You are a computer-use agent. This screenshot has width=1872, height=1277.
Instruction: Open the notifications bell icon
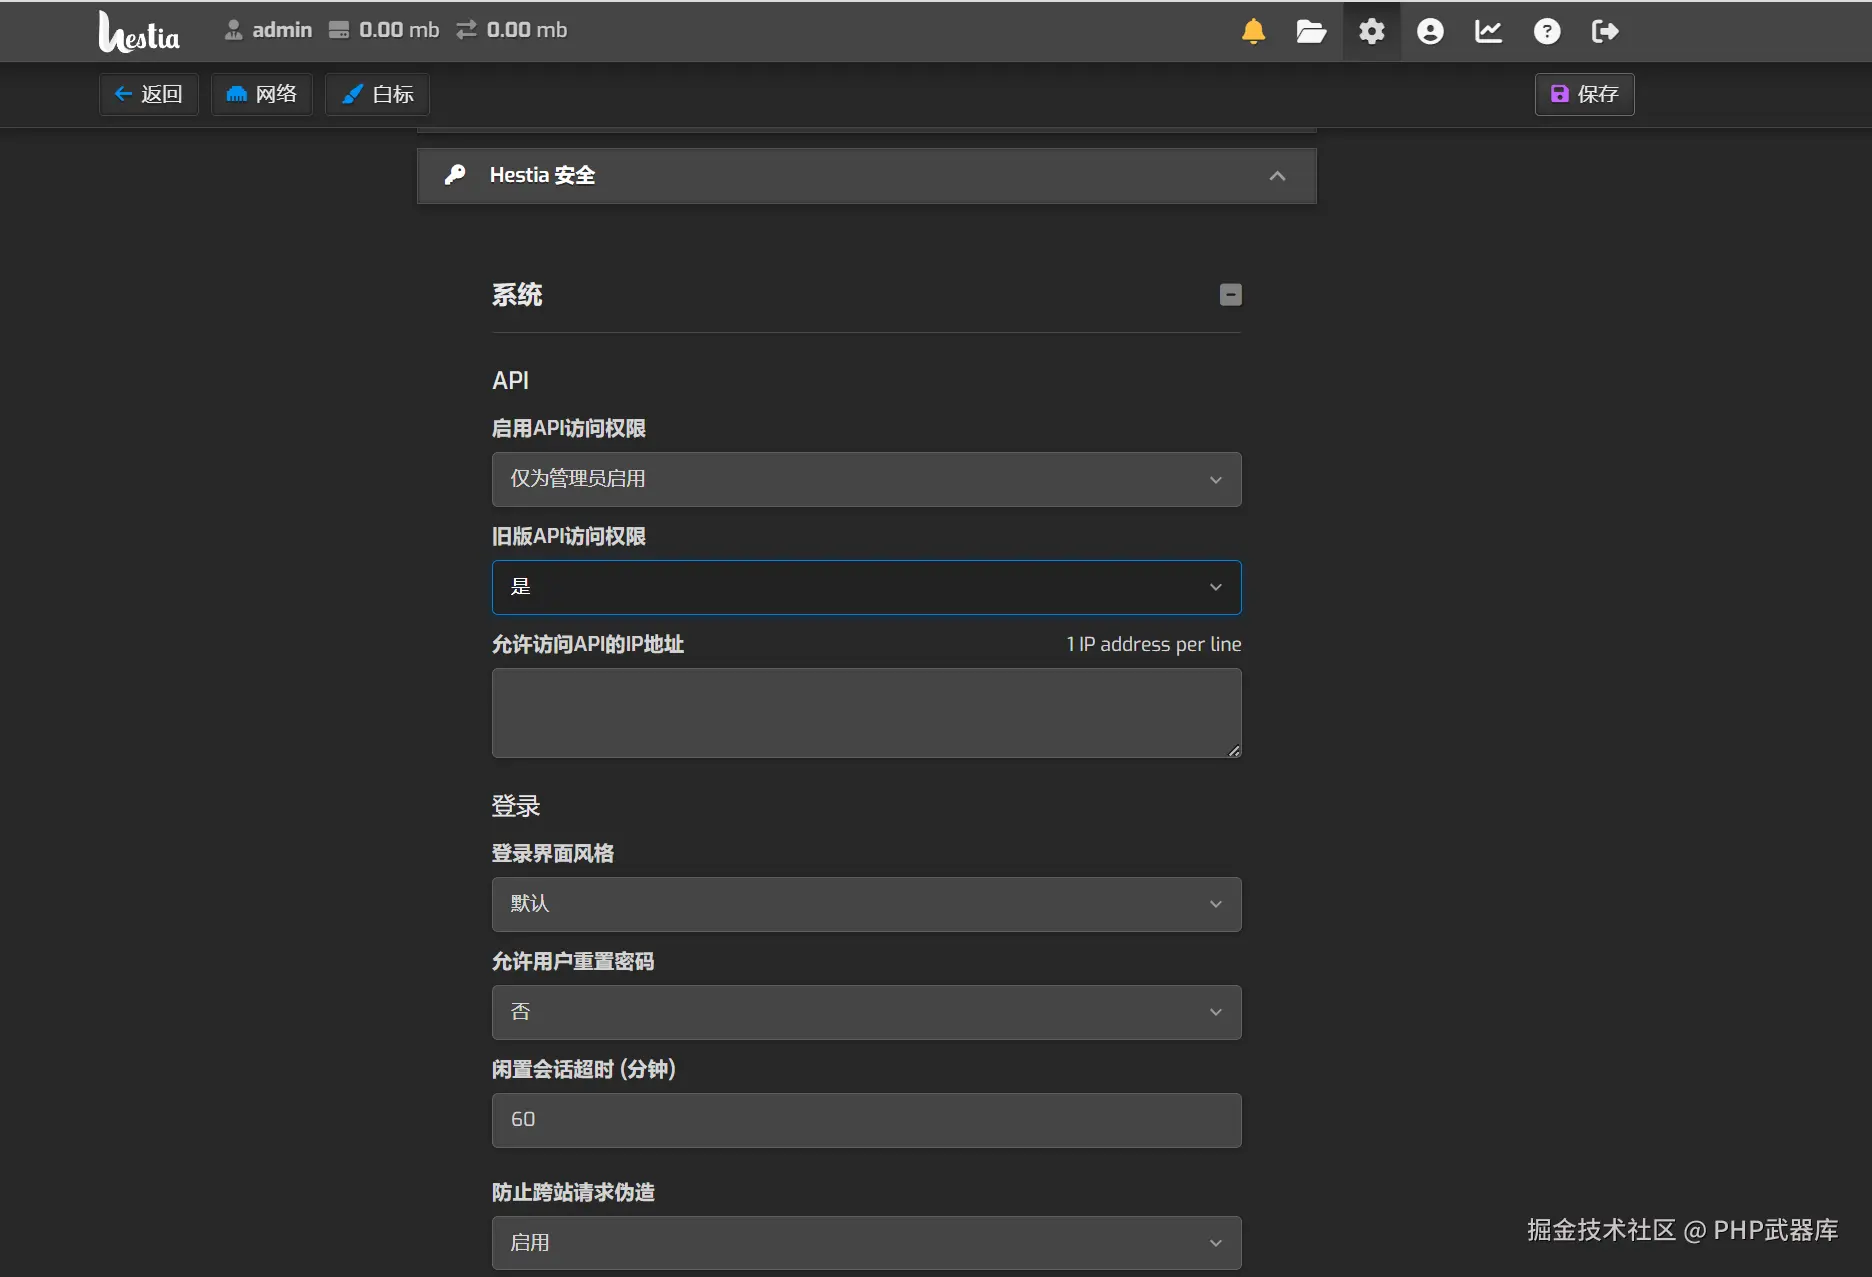[x=1253, y=31]
